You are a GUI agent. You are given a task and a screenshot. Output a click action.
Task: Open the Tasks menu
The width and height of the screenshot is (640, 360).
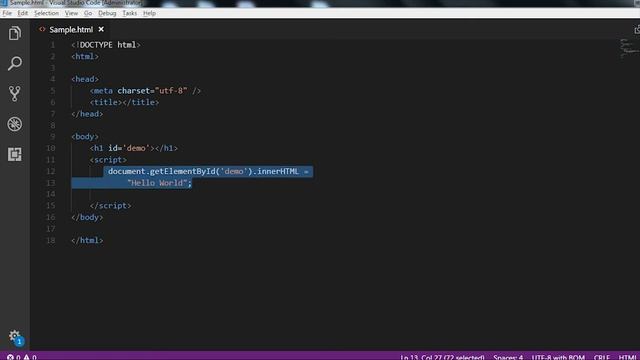point(129,13)
